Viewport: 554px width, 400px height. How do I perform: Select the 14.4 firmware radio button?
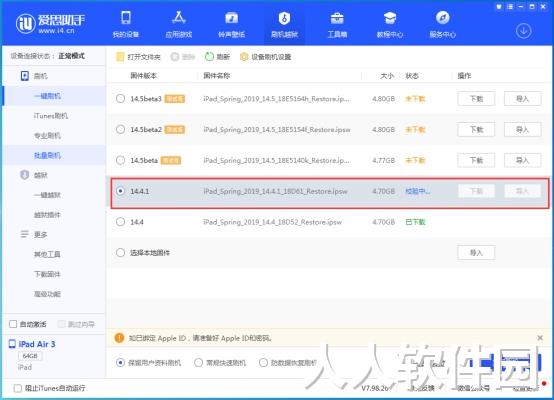pyautogui.click(x=120, y=222)
